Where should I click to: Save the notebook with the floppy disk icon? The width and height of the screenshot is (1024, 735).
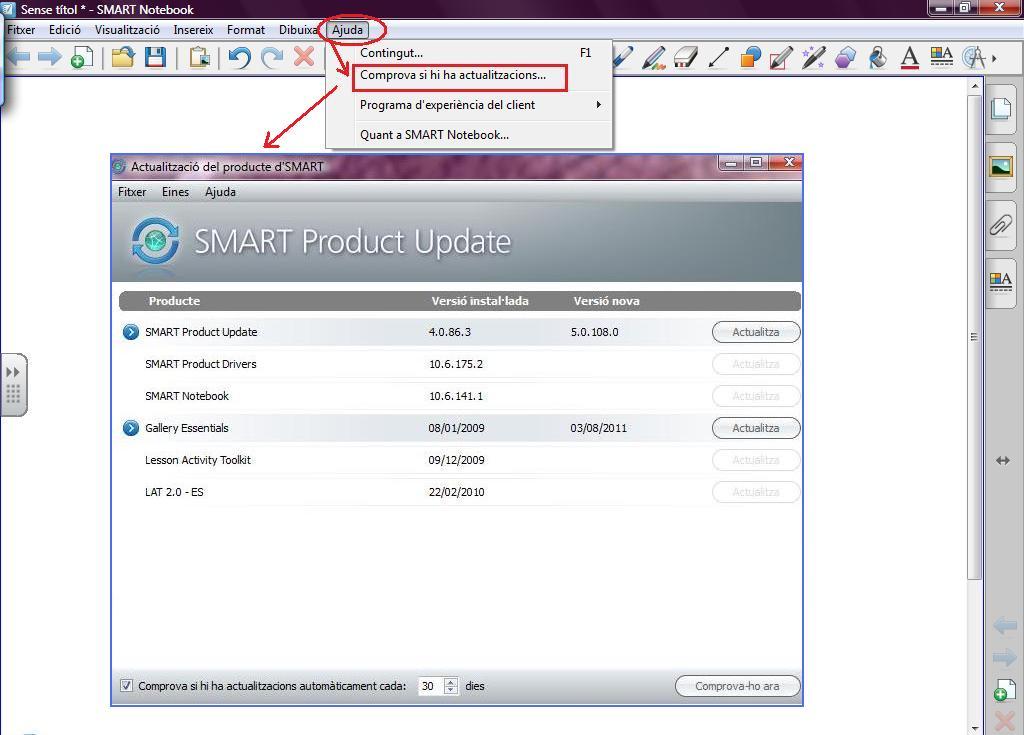[155, 57]
